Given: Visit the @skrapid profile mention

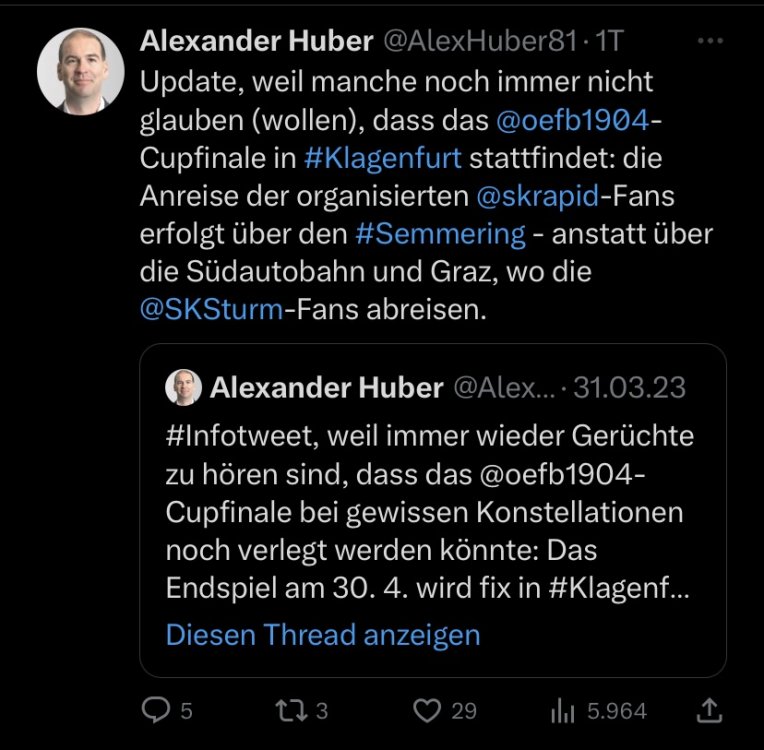Looking at the screenshot, I should (x=538, y=196).
